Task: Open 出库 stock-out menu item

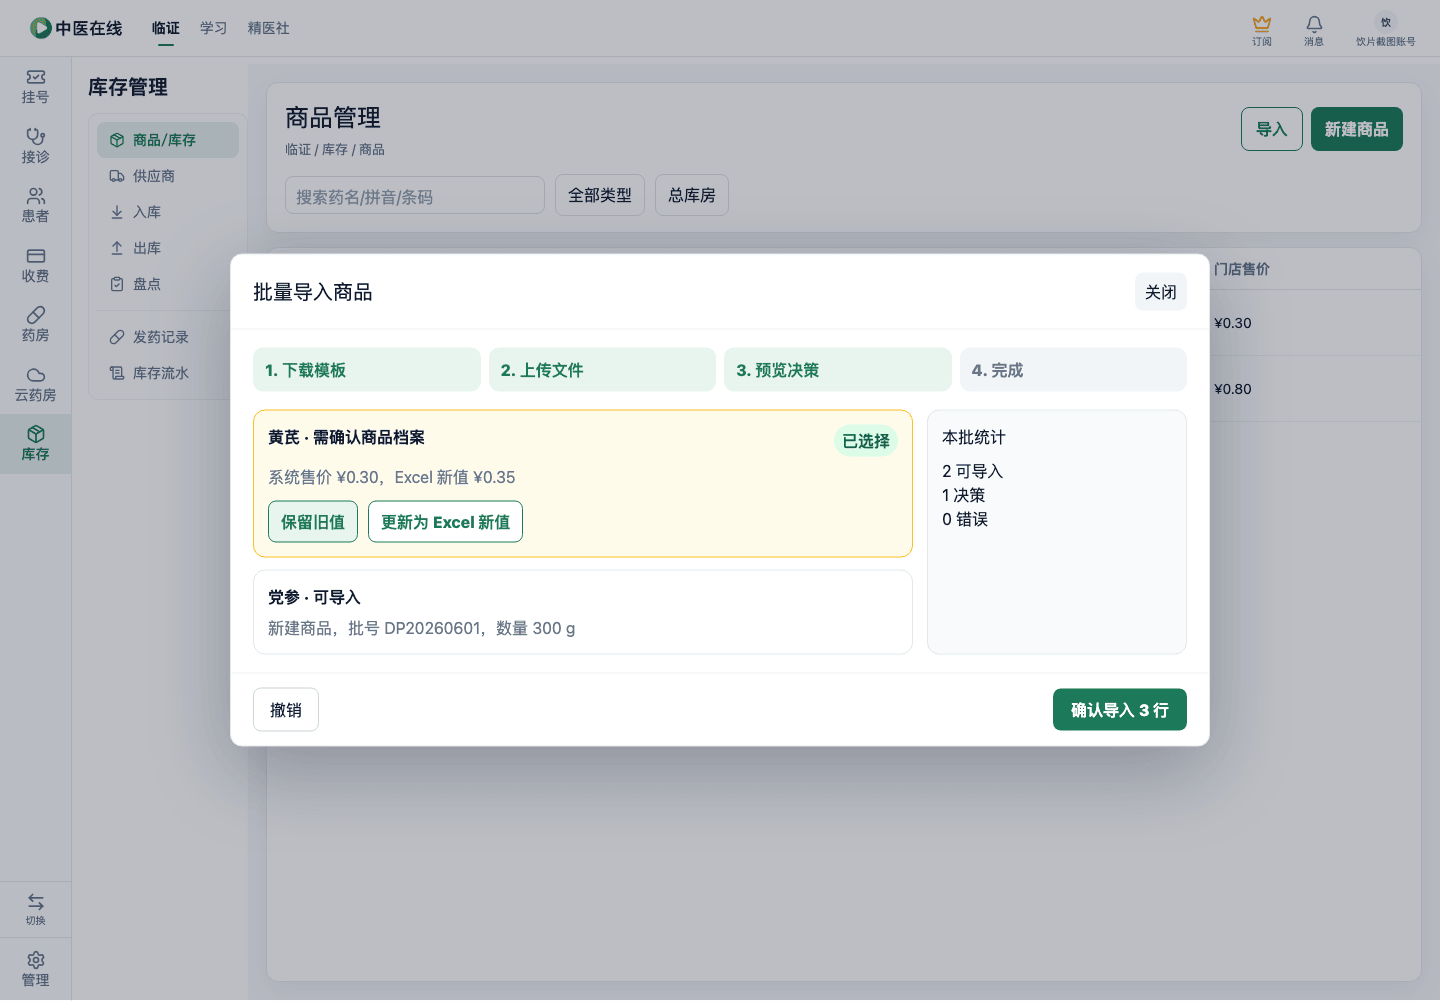Action: click(x=168, y=248)
